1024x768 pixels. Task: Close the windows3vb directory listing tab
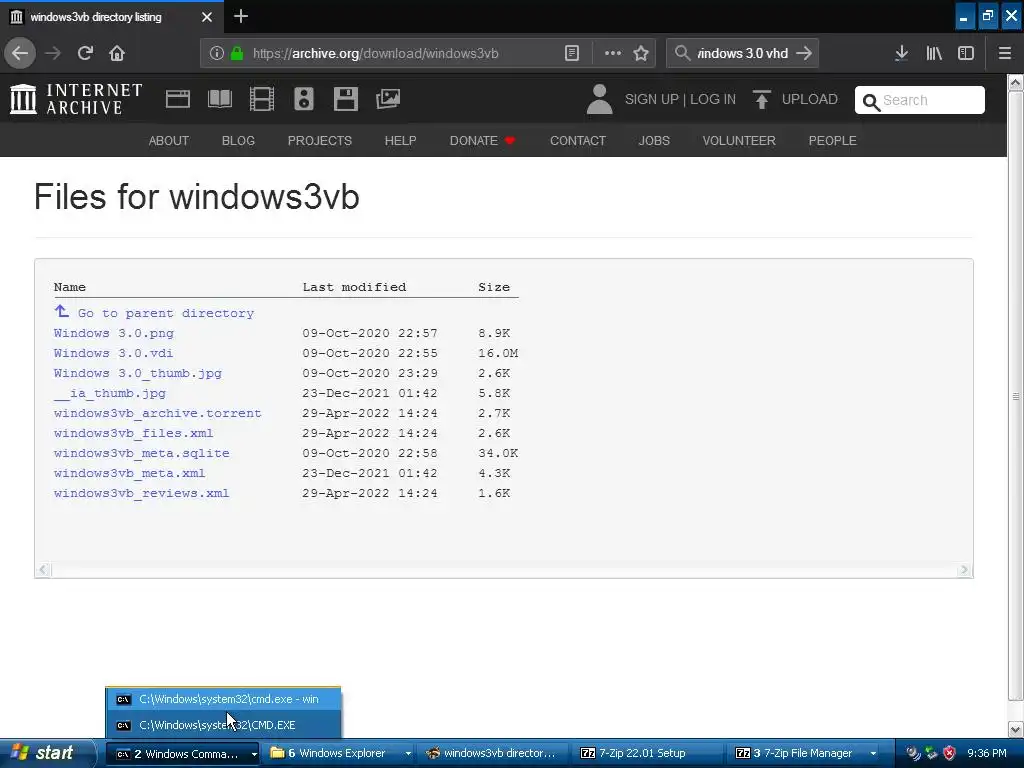point(207,17)
